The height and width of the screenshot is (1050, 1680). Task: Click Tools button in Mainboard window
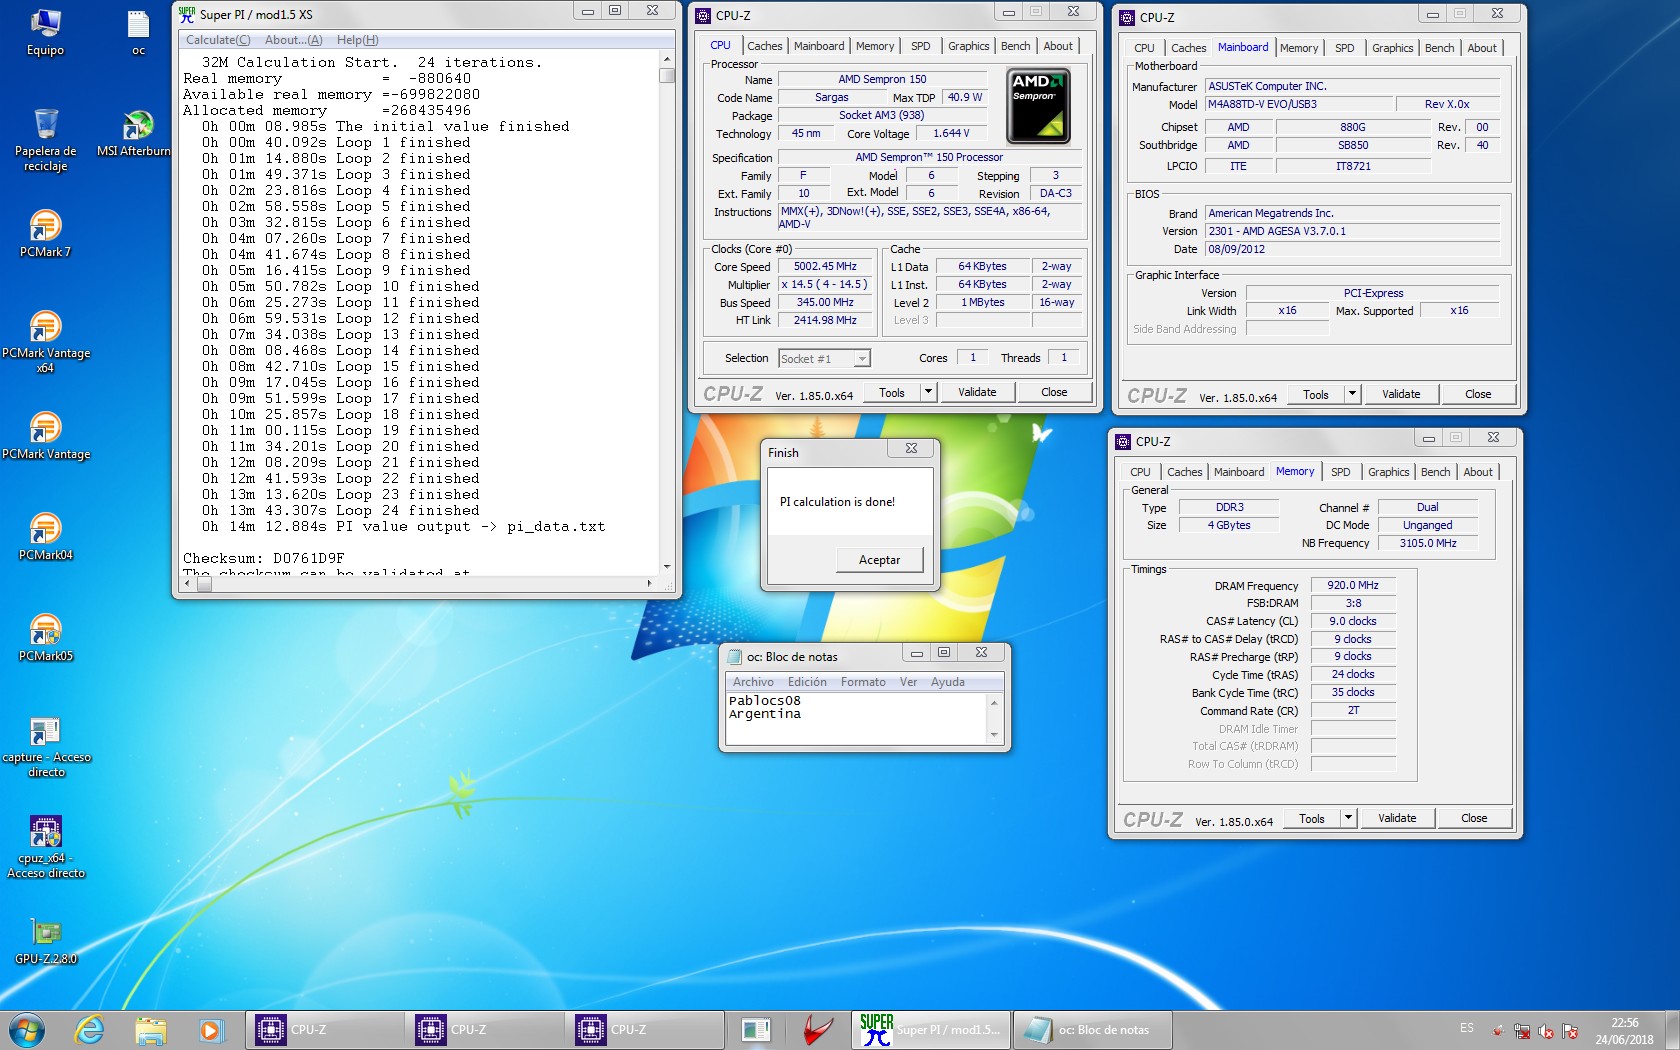[1315, 394]
